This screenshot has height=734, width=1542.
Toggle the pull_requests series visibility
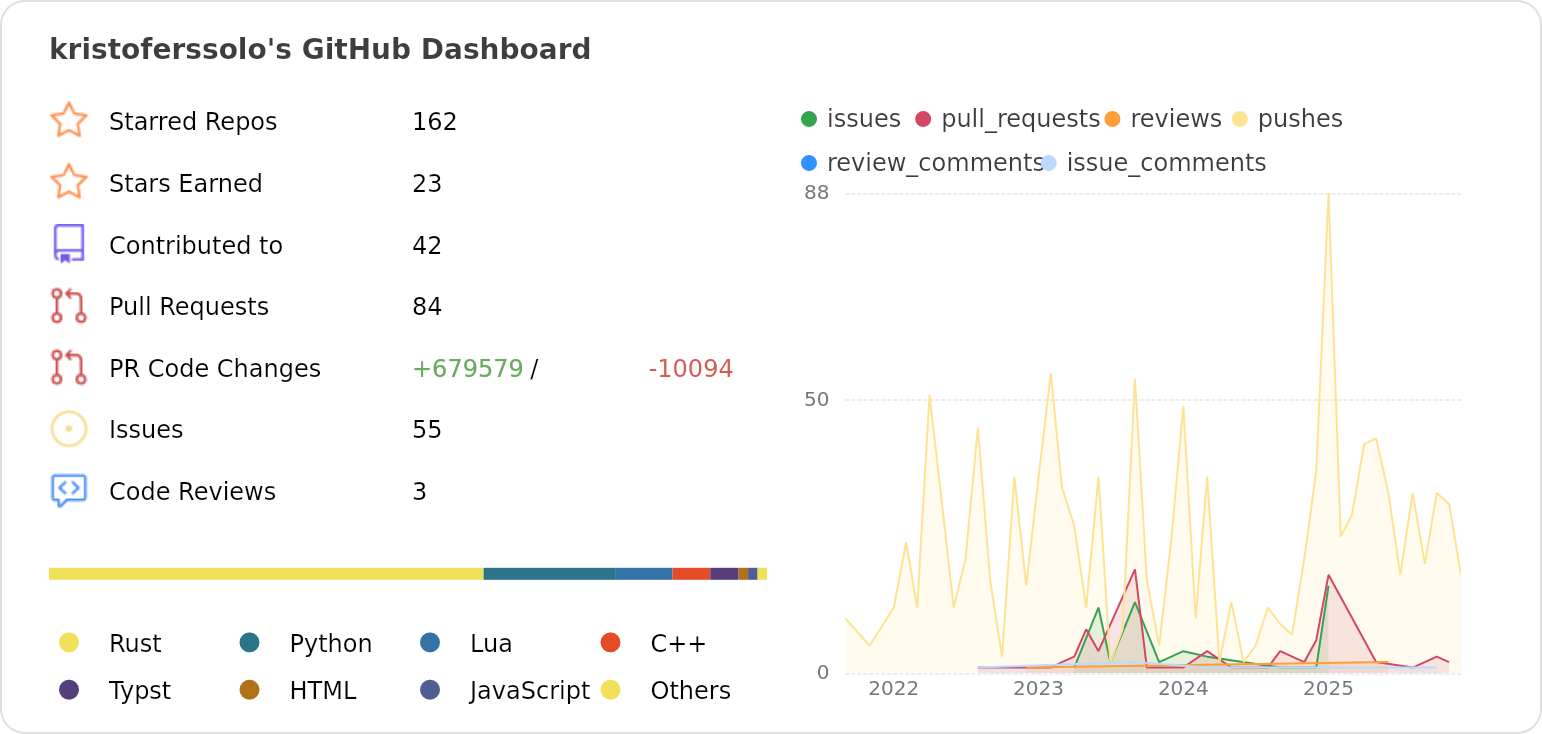click(x=1012, y=118)
